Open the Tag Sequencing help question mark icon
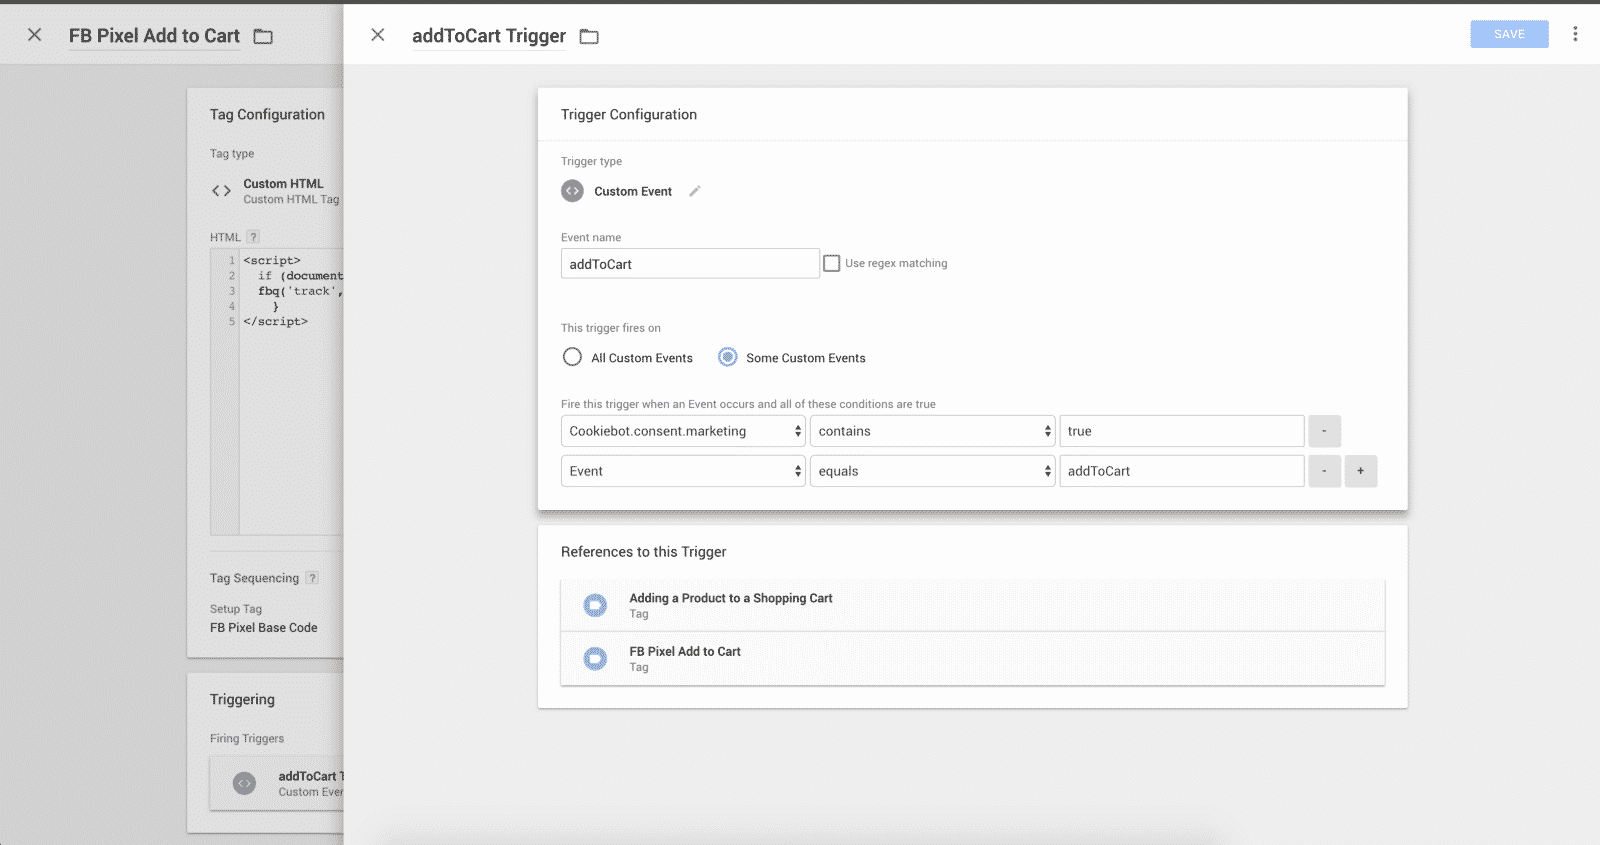 pos(312,578)
